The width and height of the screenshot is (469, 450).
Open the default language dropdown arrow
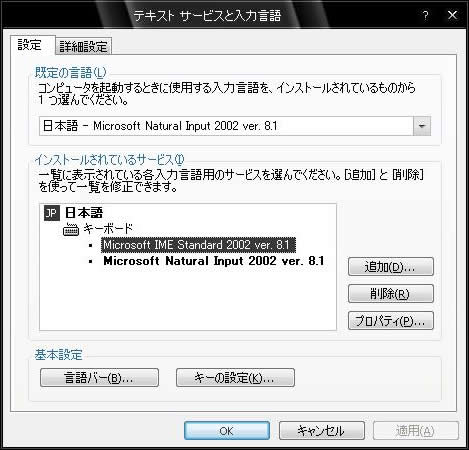click(x=422, y=126)
